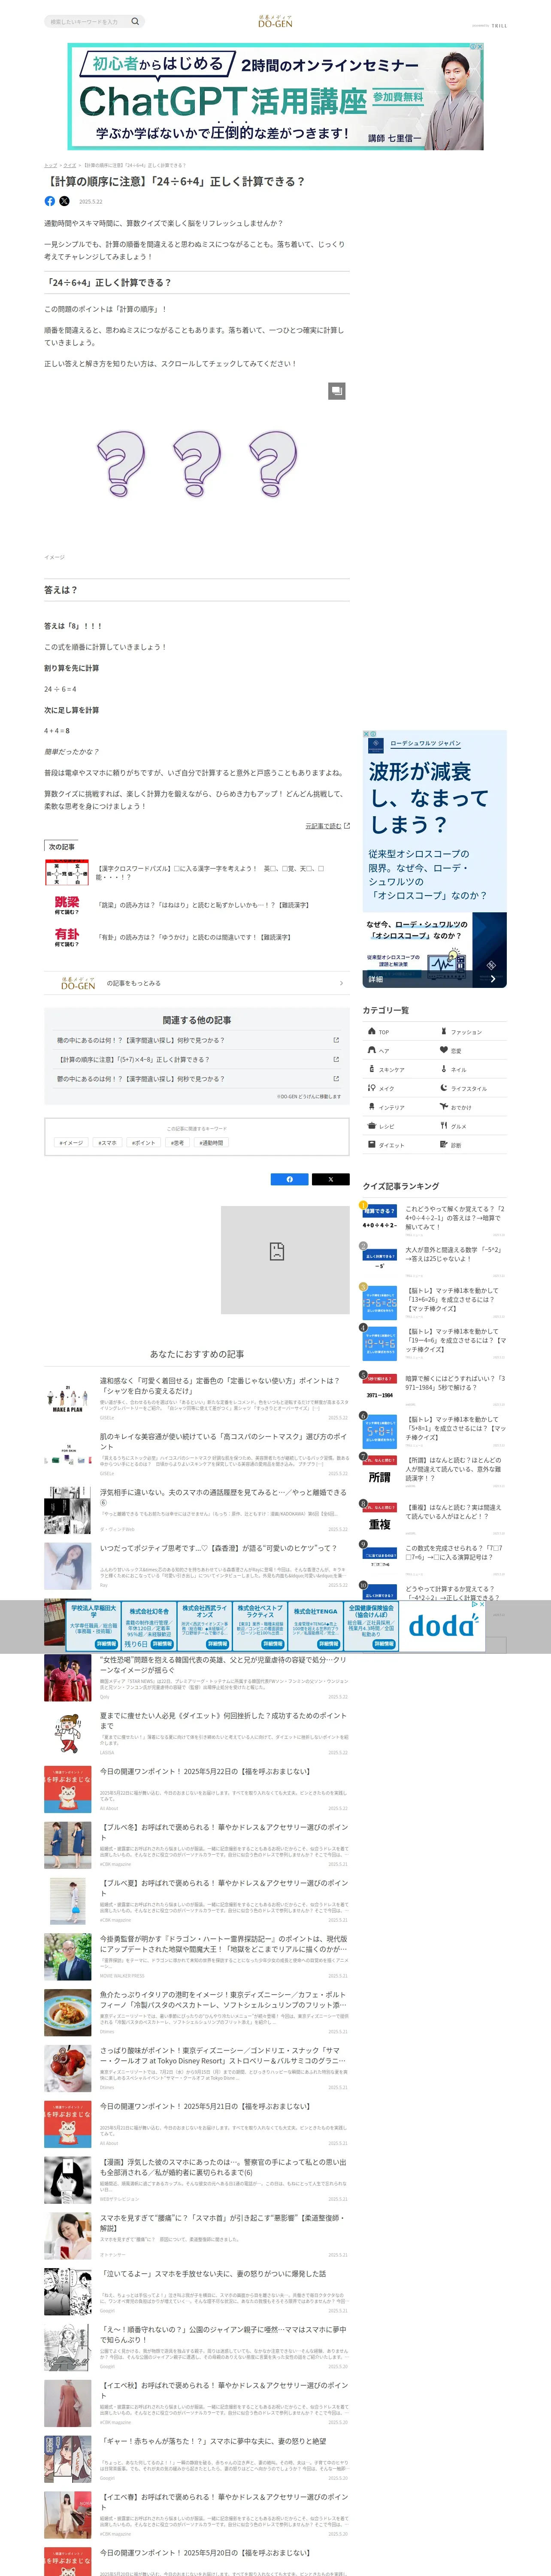The image size is (551, 2576).
Task: Click the search magnifier icon in header
Action: point(135,21)
